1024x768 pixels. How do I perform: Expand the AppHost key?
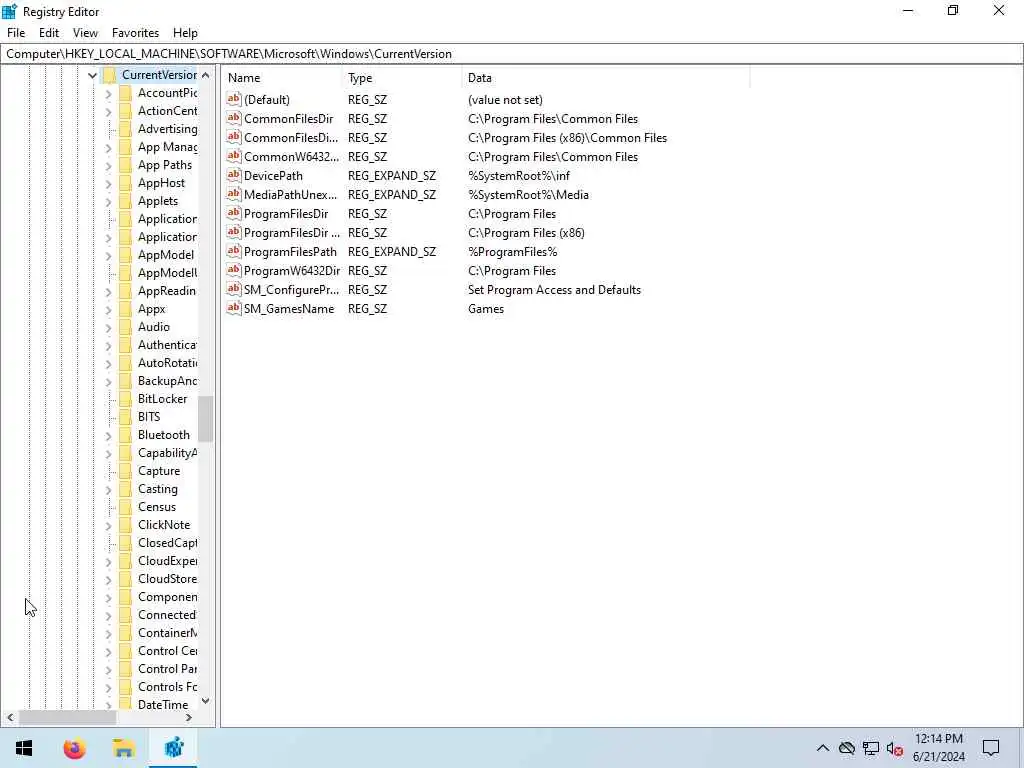coord(108,184)
